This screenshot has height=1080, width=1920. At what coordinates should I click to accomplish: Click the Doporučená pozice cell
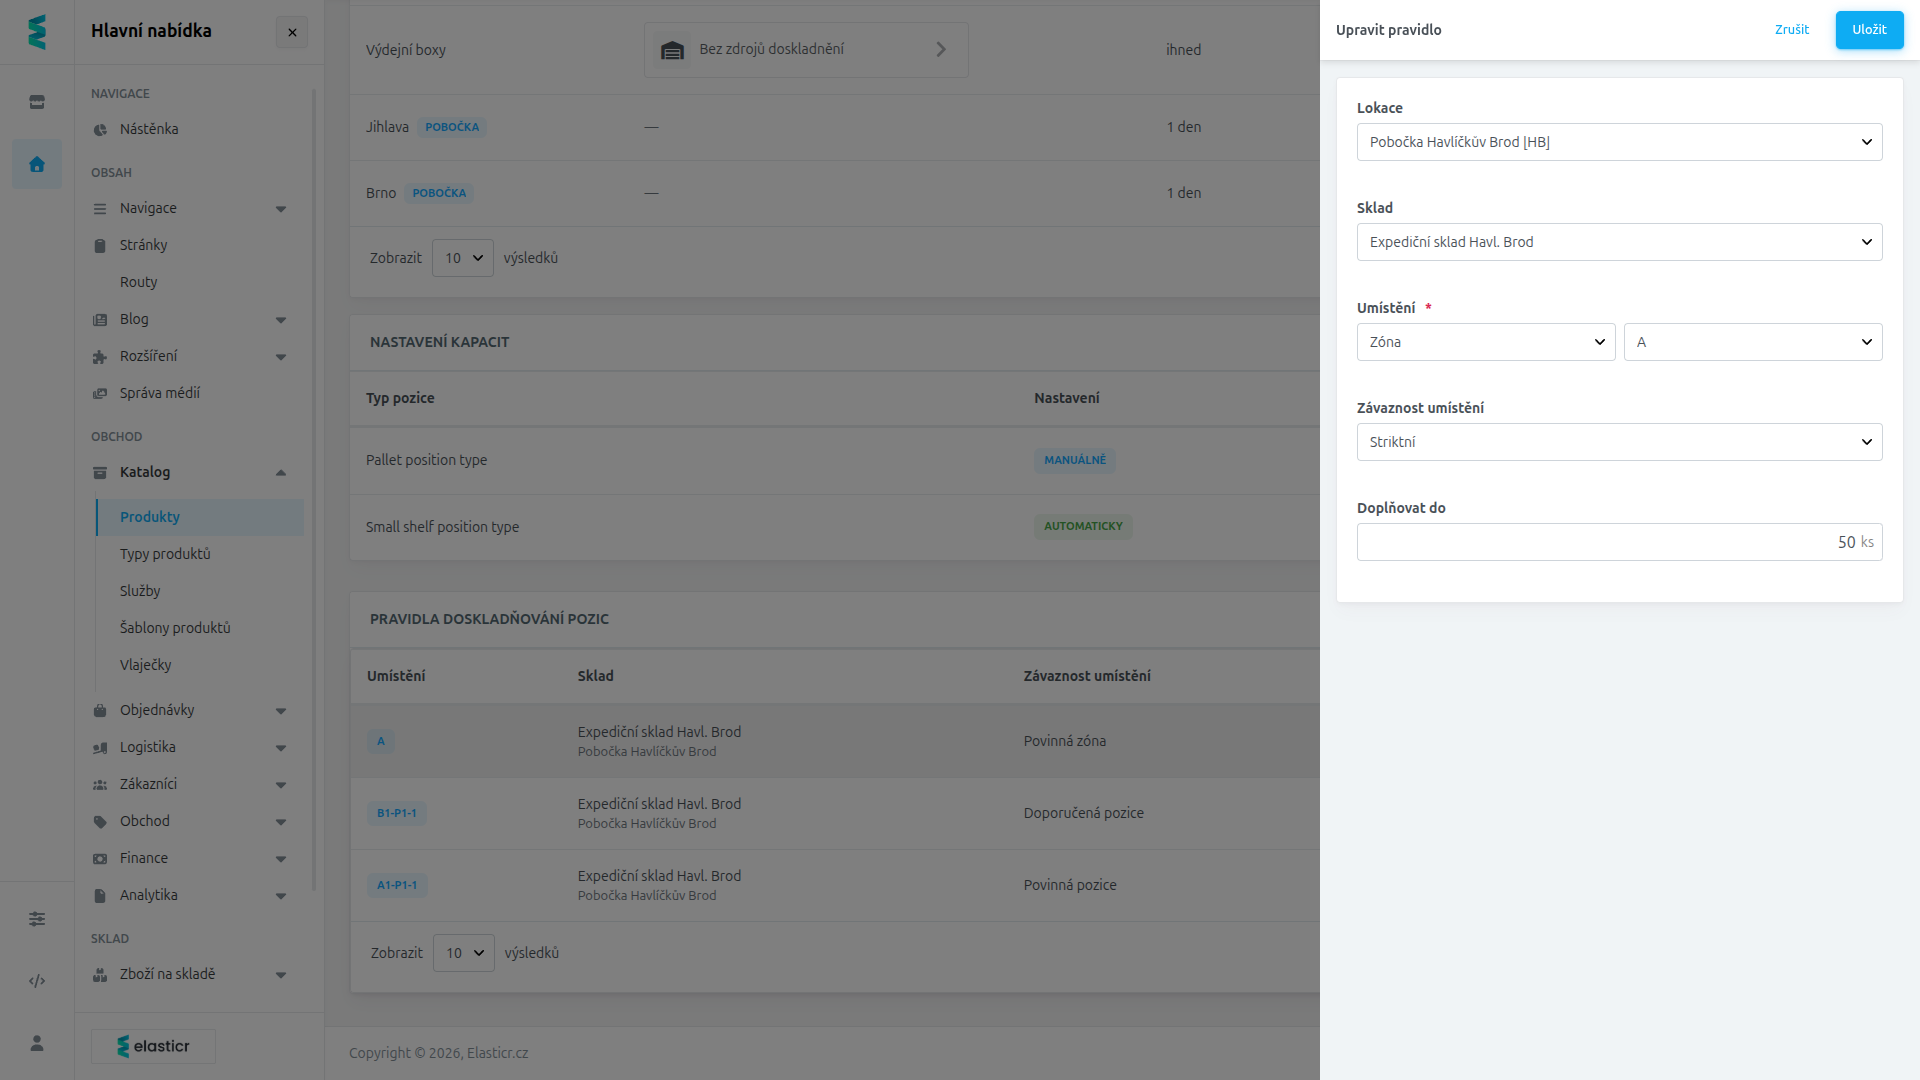(x=1083, y=813)
